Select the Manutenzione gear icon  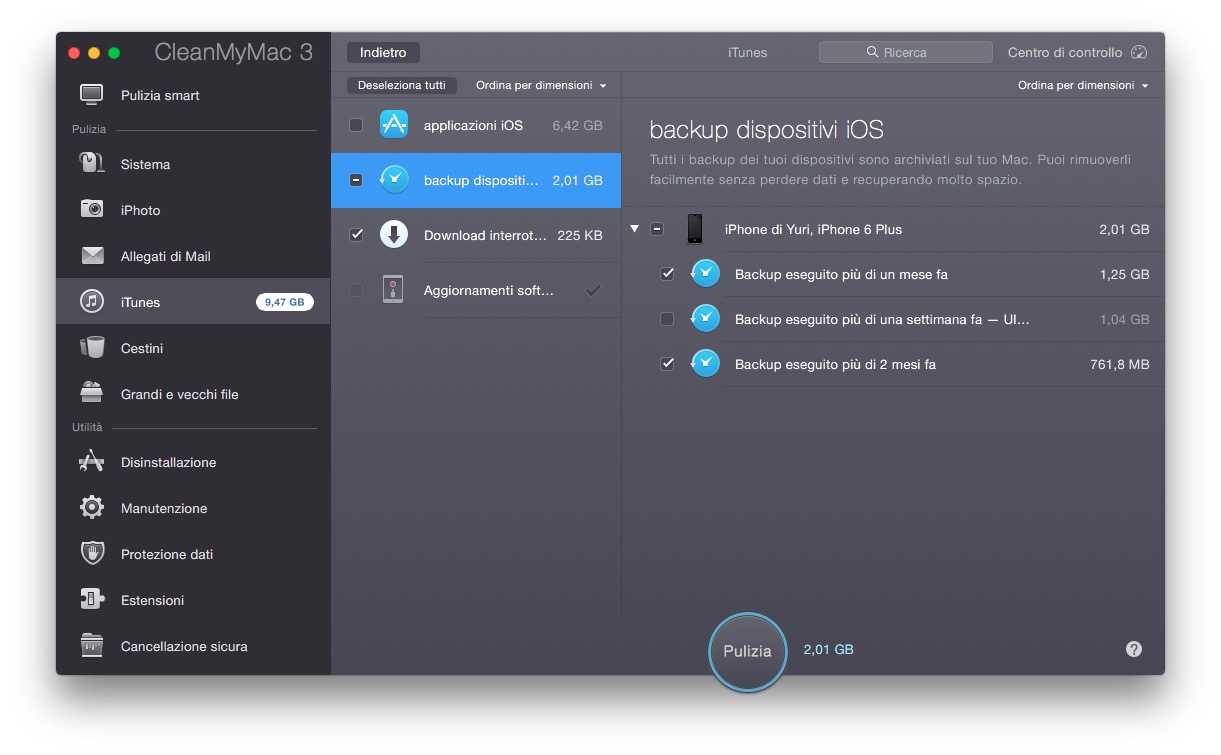coord(92,508)
